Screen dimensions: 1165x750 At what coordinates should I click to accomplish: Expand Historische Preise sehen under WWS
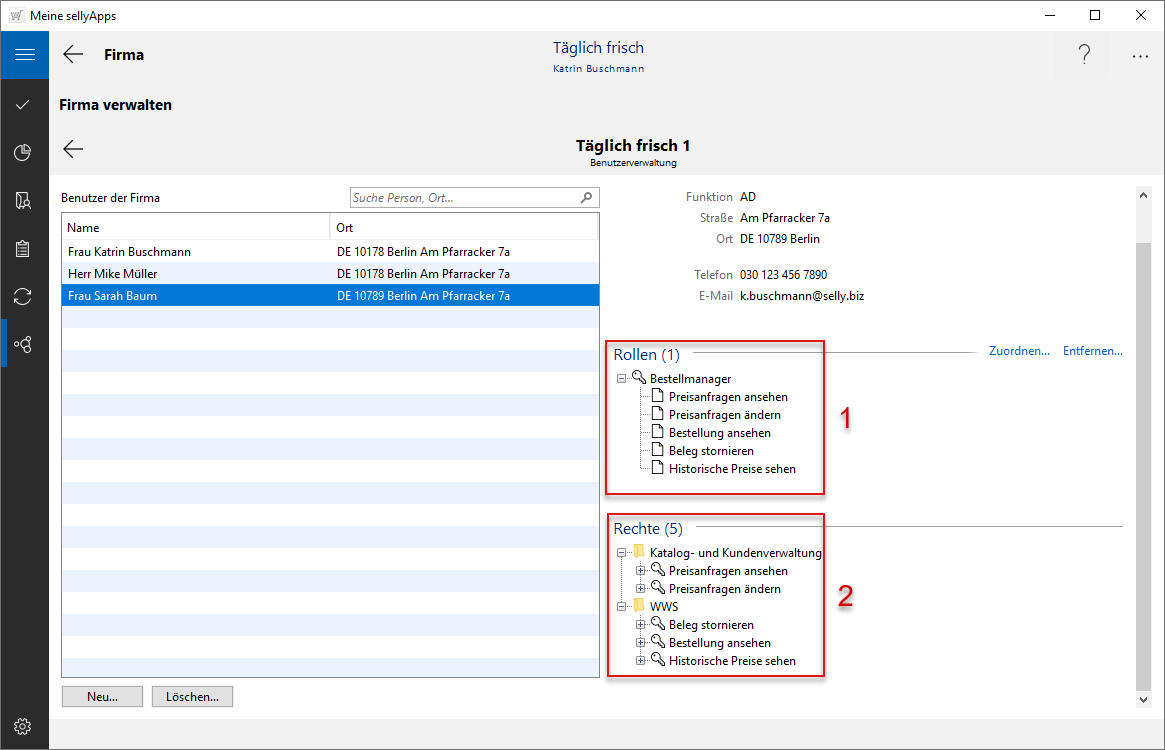tap(641, 661)
